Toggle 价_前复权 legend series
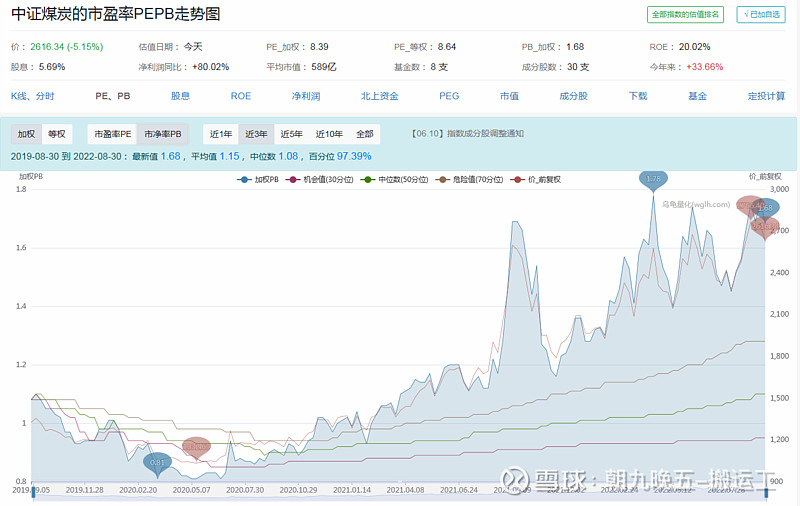The width and height of the screenshot is (800, 506). pyautogui.click(x=536, y=180)
